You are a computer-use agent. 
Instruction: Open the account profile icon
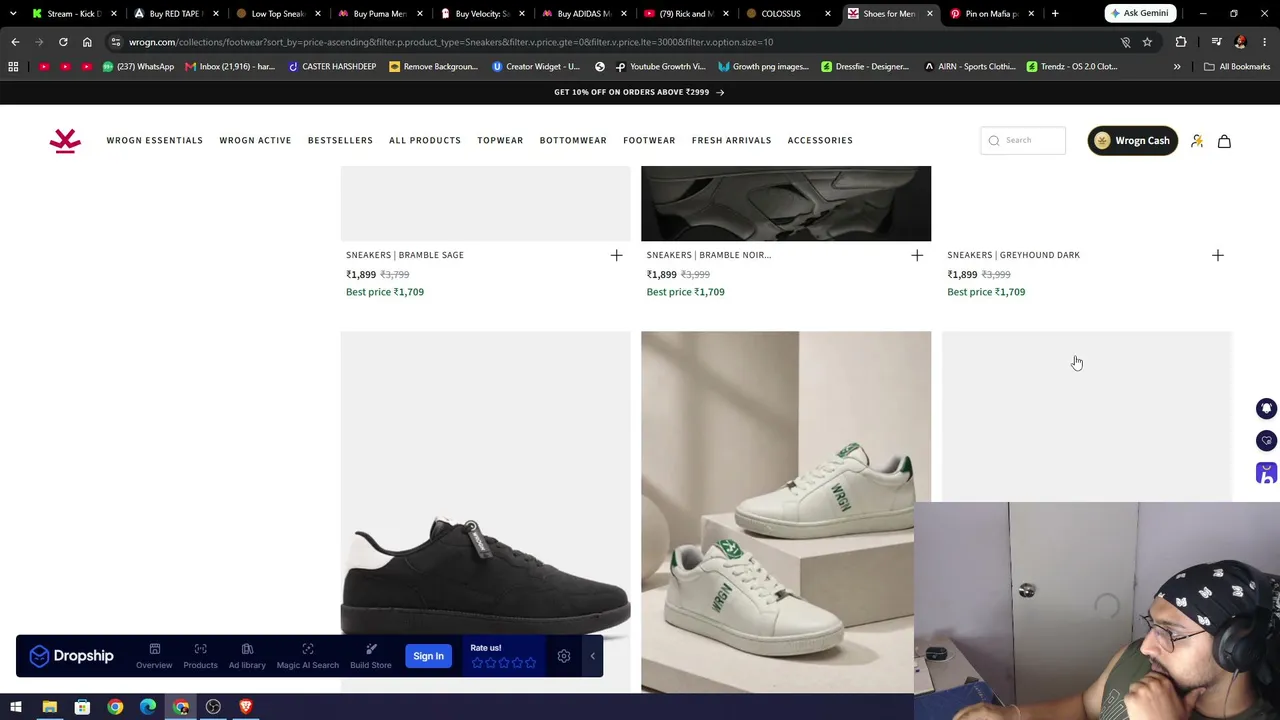point(1197,141)
